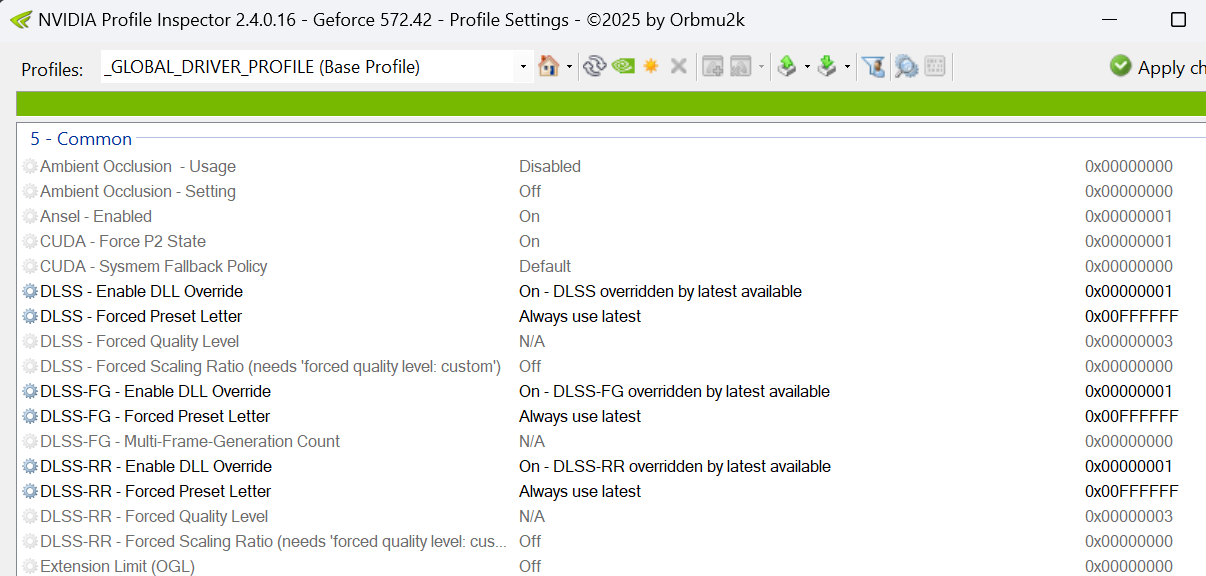Click gear icon beside DLSS-RR - Forced Preset Letter
Image resolution: width=1206 pixels, height=576 pixels.
(x=30, y=492)
